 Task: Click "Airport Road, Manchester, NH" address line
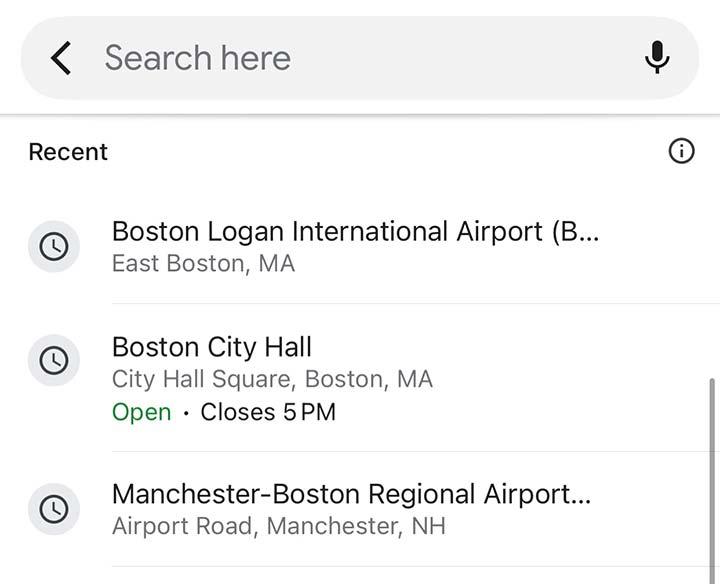click(278, 526)
